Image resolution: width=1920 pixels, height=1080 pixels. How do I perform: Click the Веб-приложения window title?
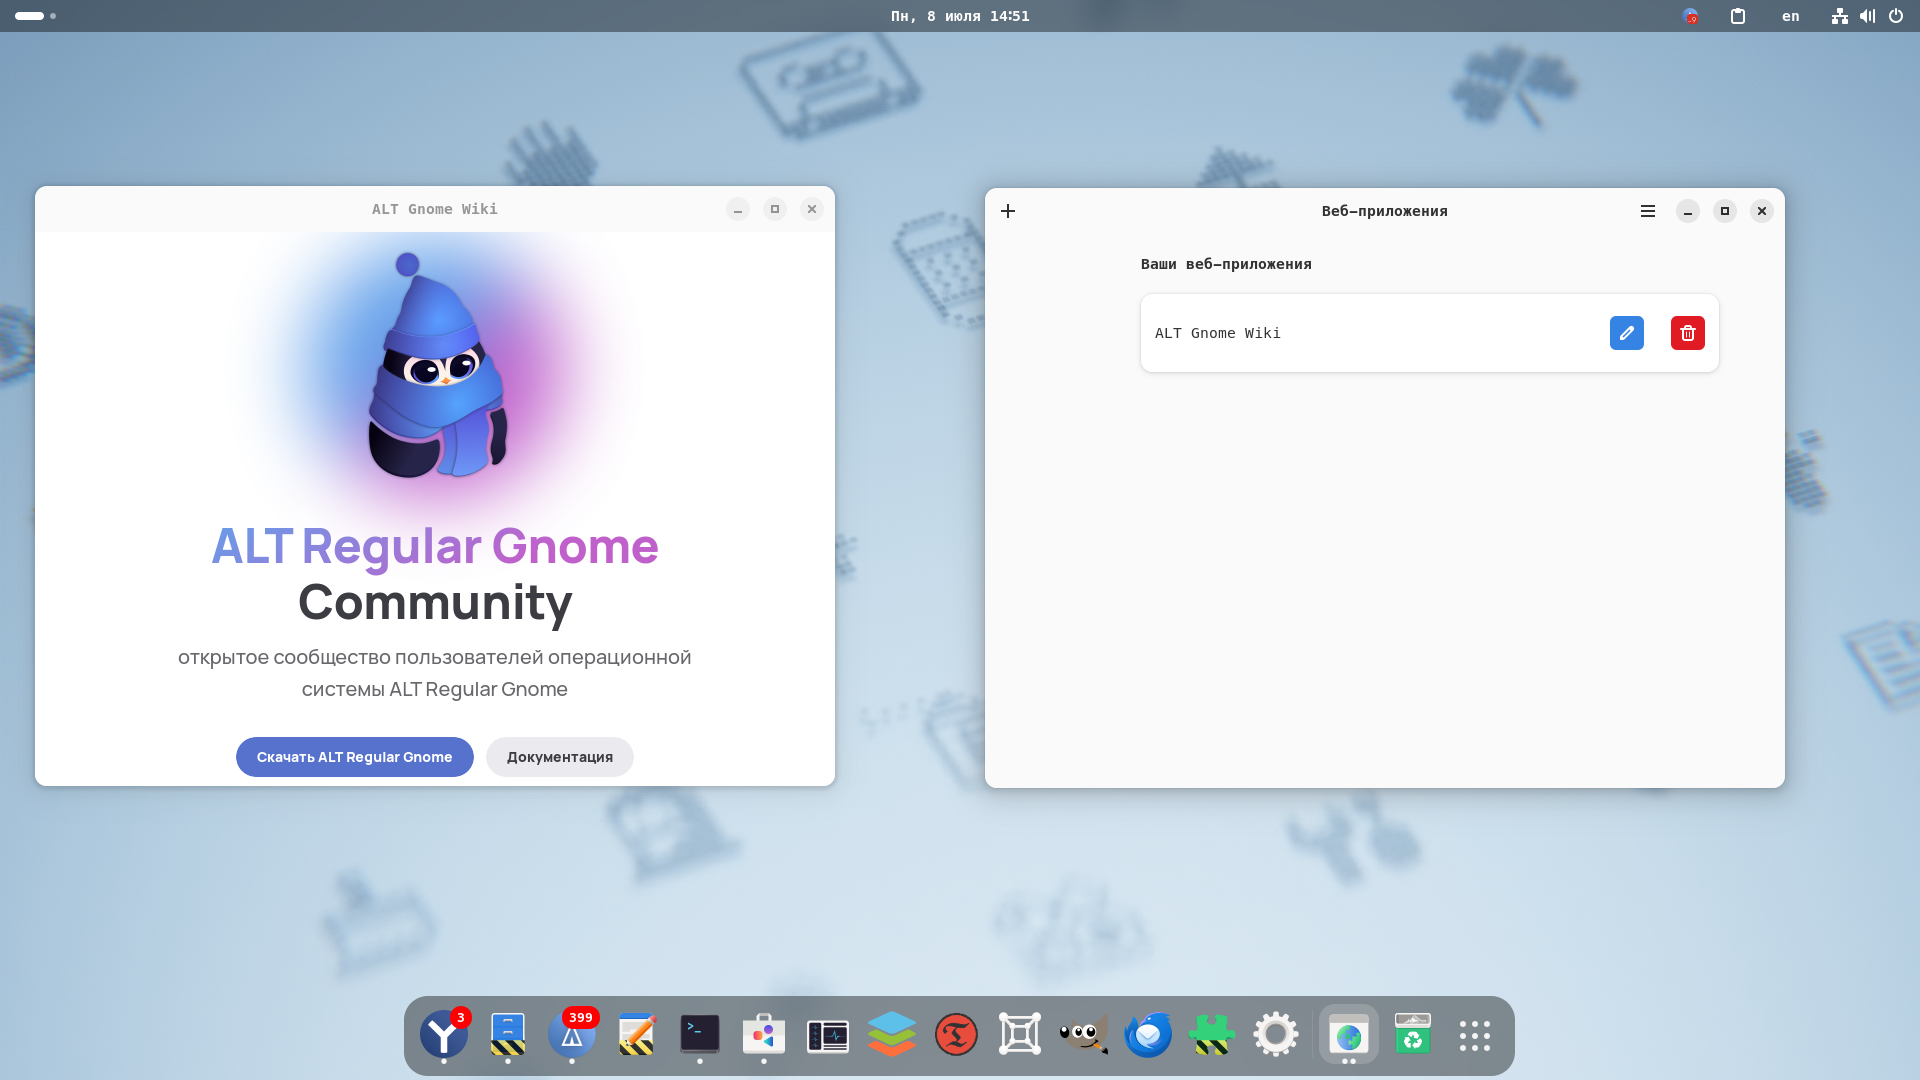tap(1385, 211)
